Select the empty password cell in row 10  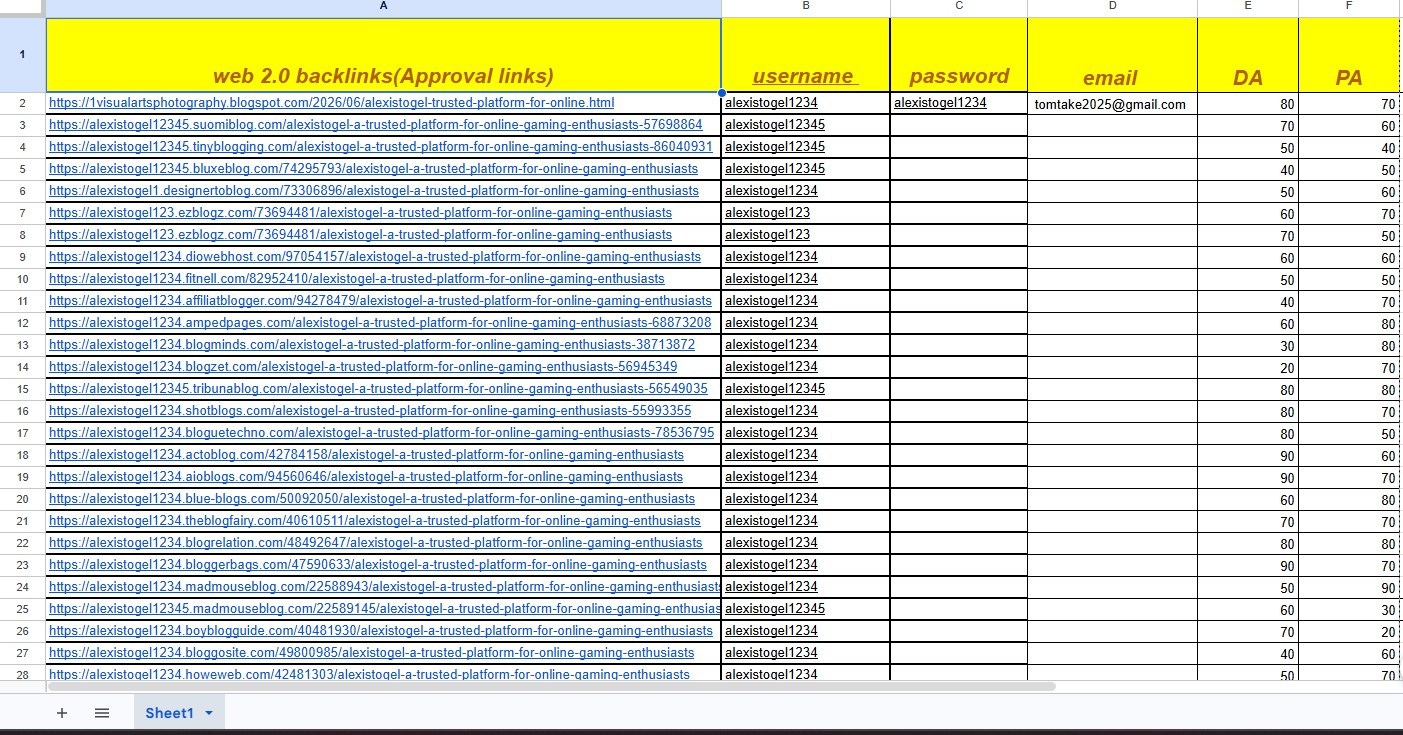[x=959, y=279]
